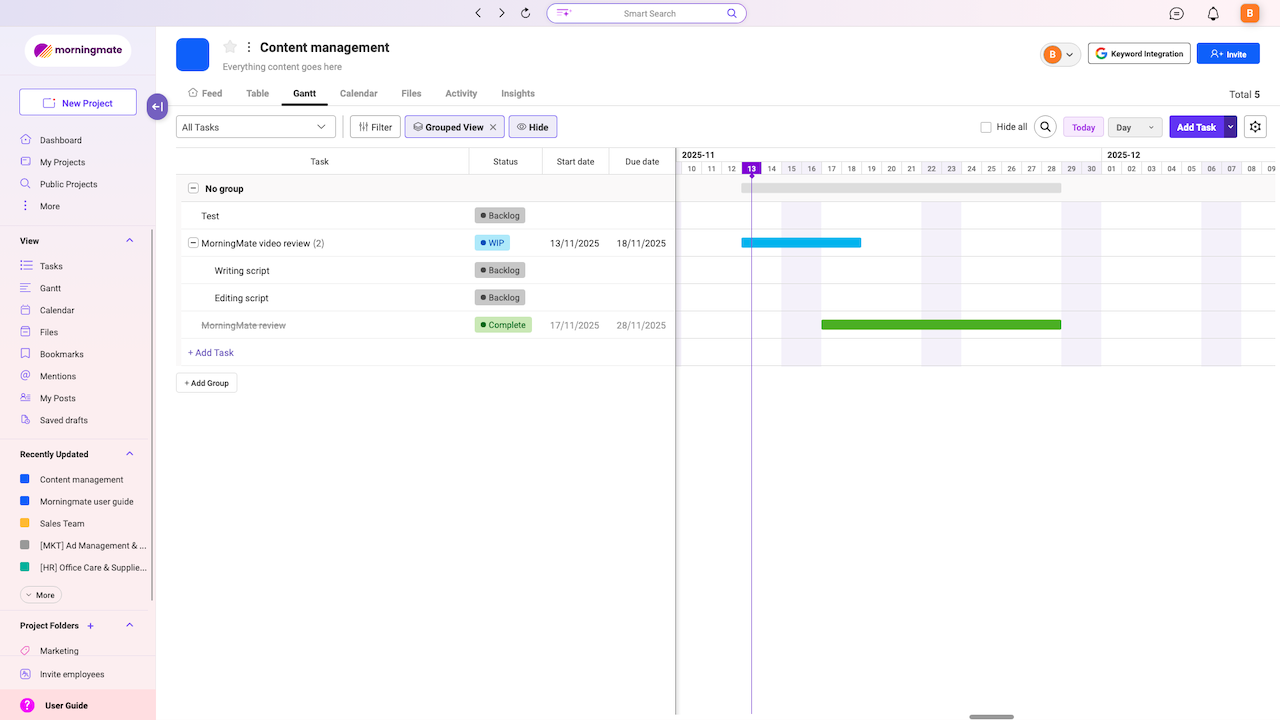Collapse the left sidebar with the arrow button

(x=156, y=106)
